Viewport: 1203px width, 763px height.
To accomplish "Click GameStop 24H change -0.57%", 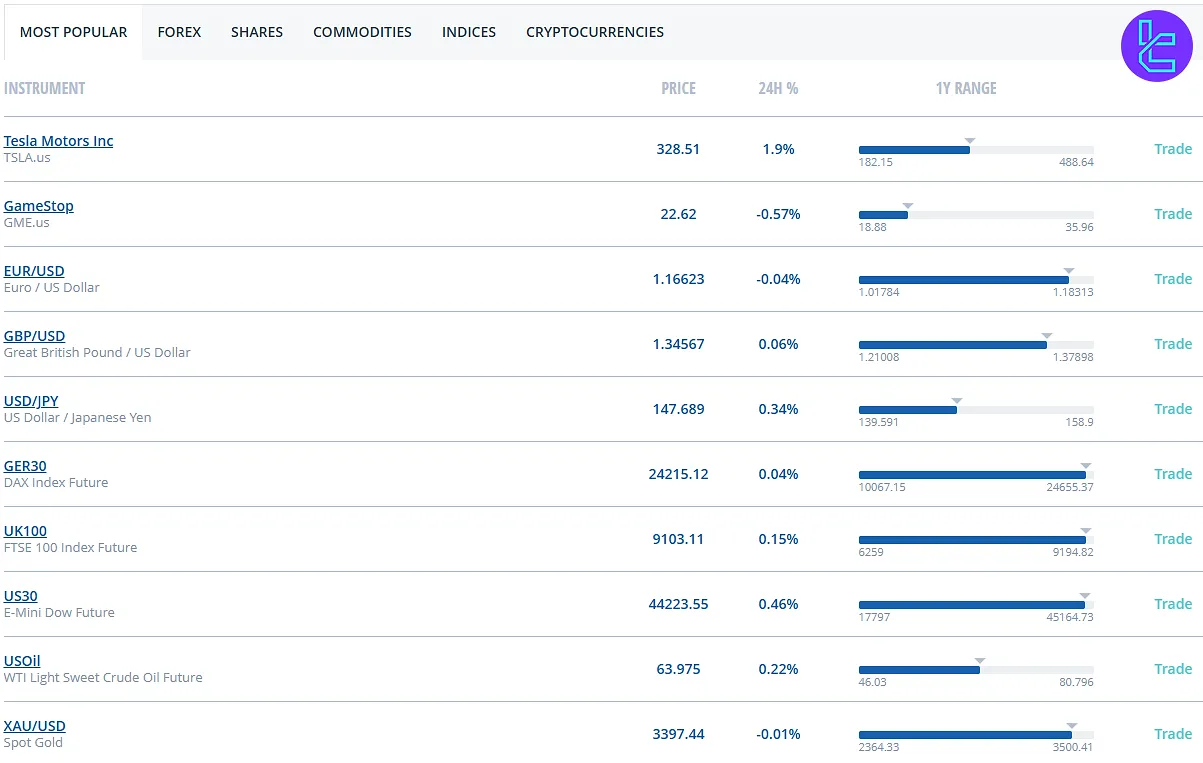I will pos(778,214).
